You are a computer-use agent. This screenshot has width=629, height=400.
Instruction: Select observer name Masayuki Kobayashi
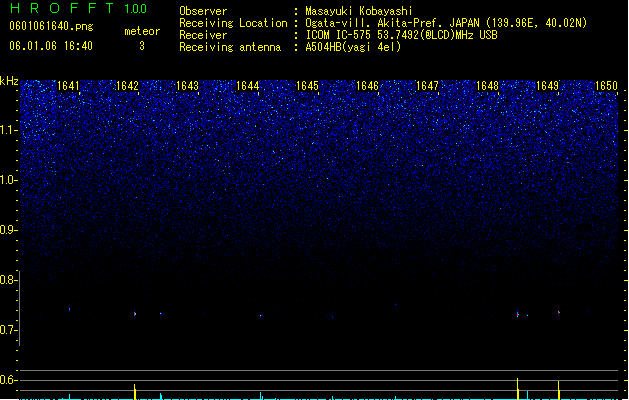359,11
